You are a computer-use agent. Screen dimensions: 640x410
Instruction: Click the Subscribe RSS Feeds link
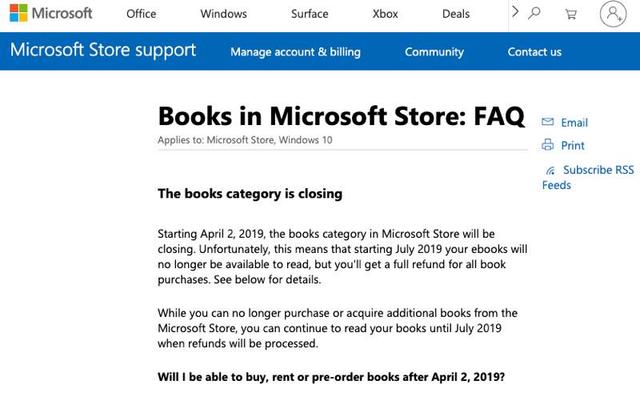click(596, 171)
